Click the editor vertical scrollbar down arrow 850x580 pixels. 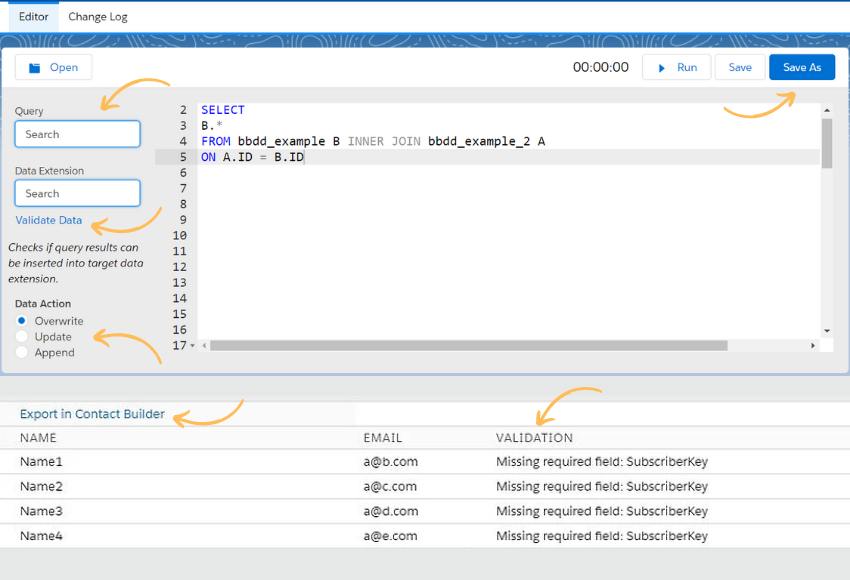pyautogui.click(x=827, y=331)
